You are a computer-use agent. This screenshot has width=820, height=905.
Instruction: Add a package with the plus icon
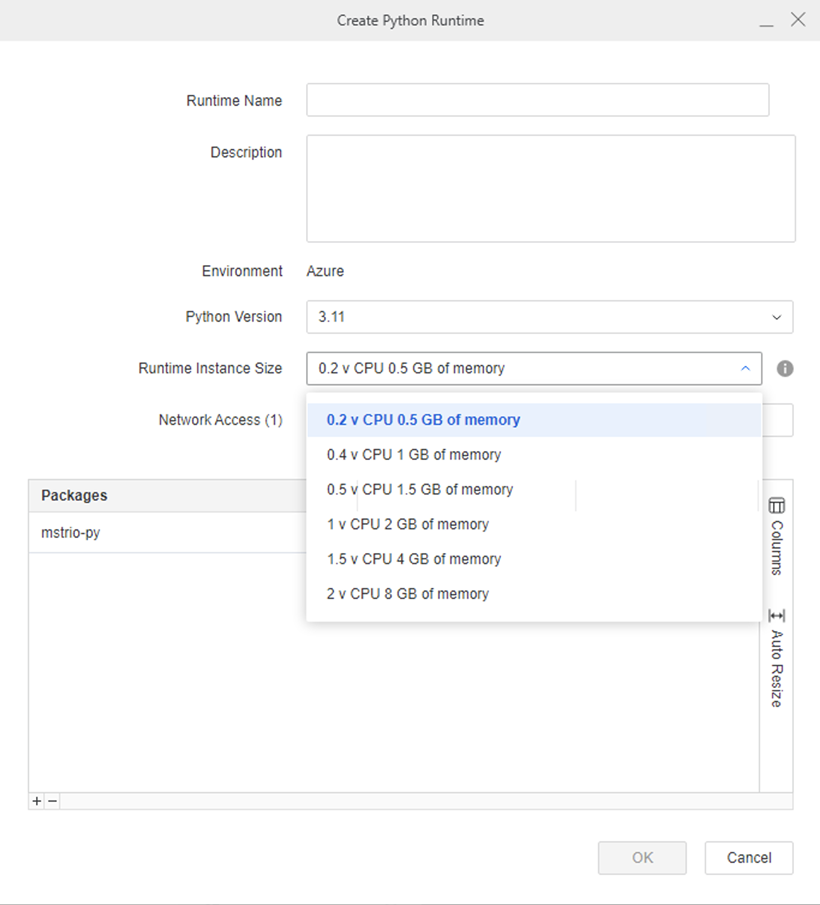click(37, 801)
